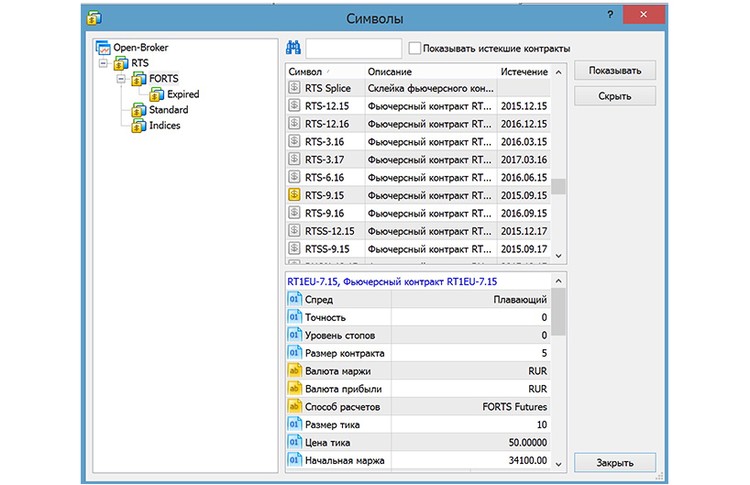Click the RTS folder icon in tree

click(x=121, y=63)
